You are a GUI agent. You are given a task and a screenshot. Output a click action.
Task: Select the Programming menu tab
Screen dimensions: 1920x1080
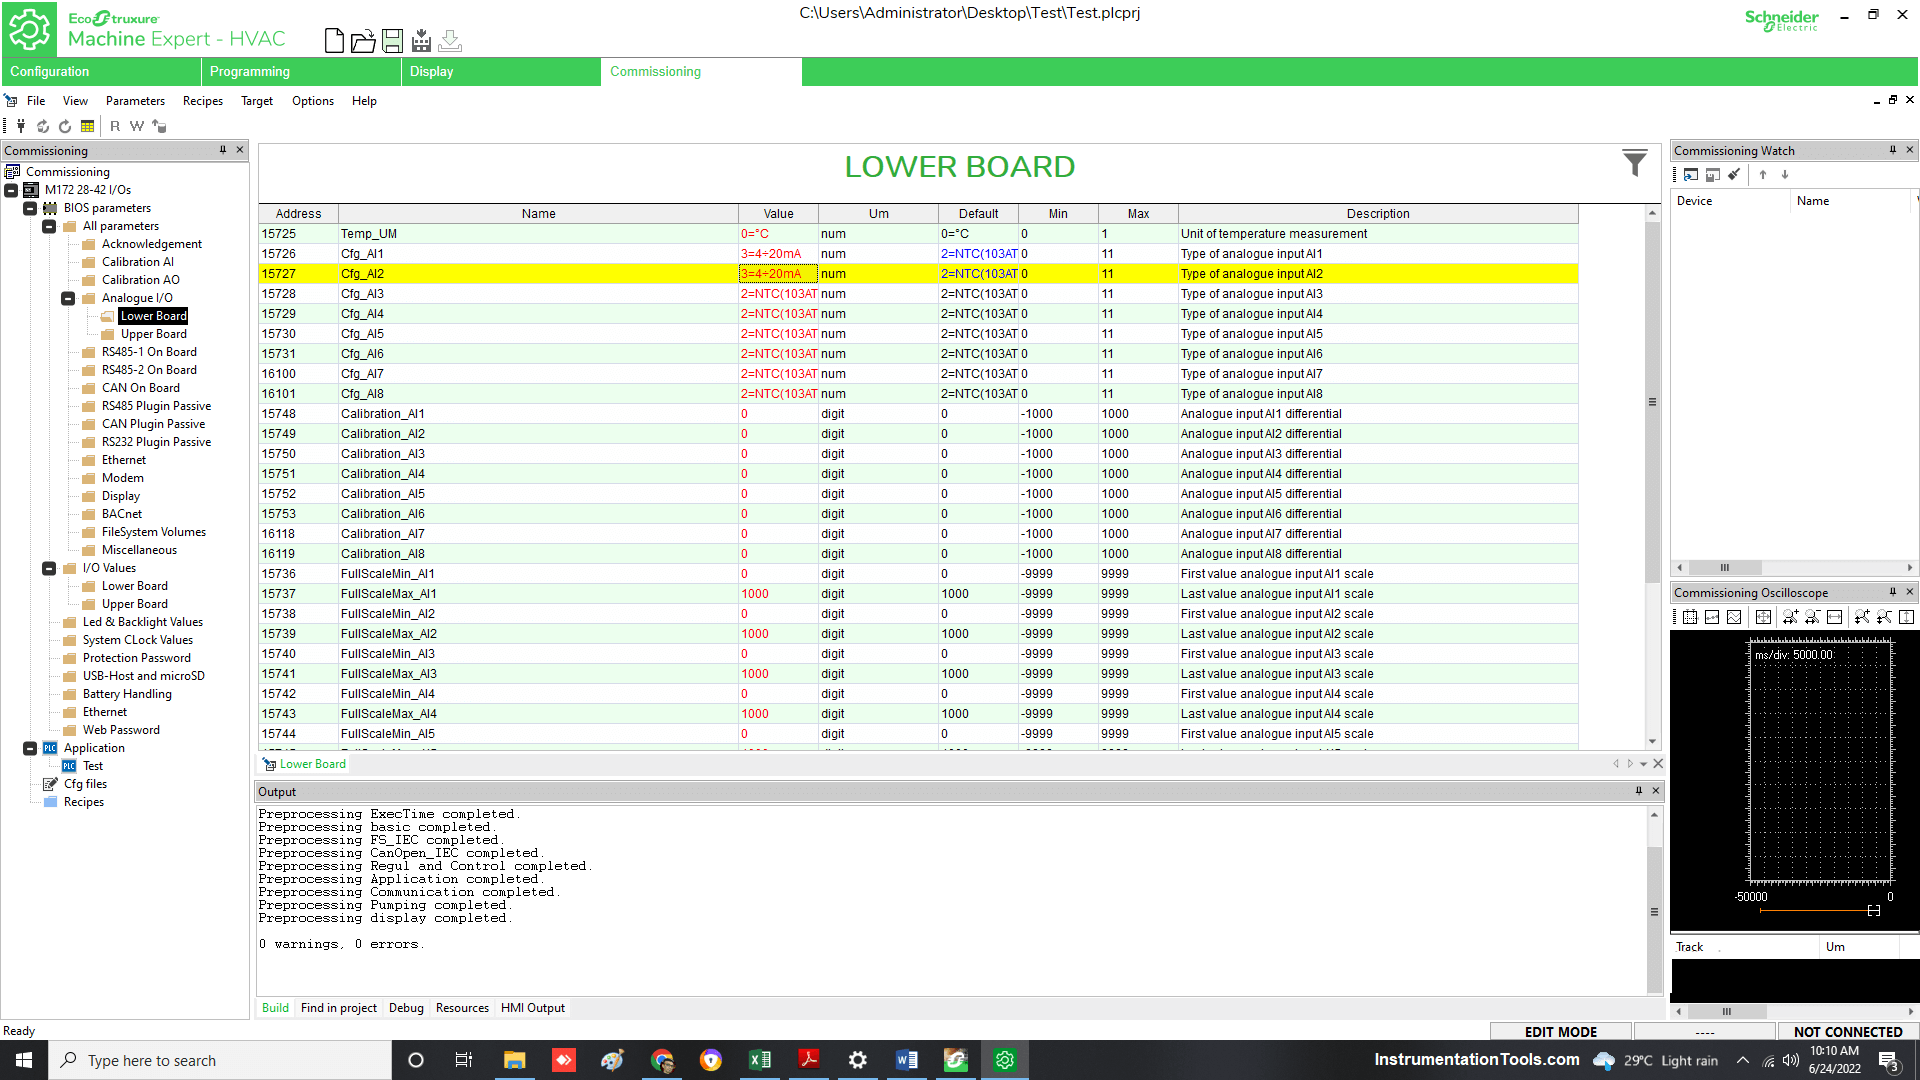(x=248, y=71)
